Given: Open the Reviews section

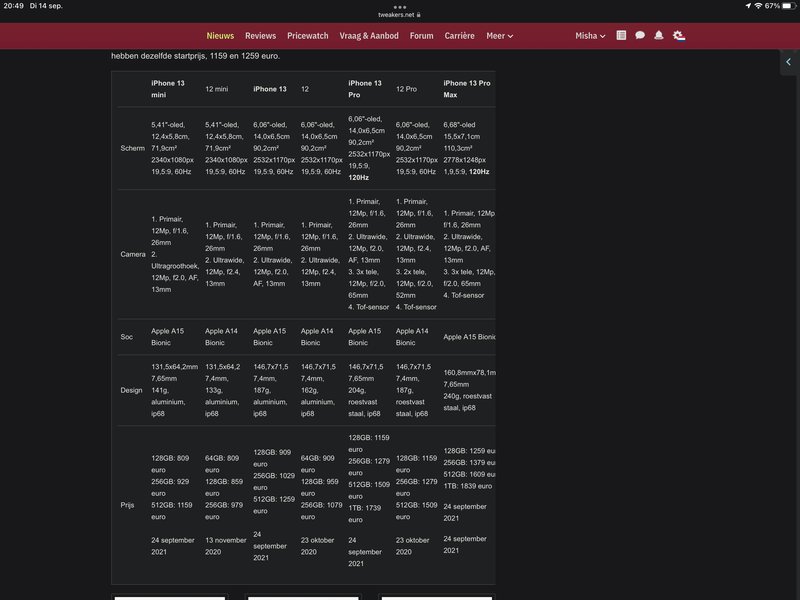Looking at the screenshot, I should [260, 36].
